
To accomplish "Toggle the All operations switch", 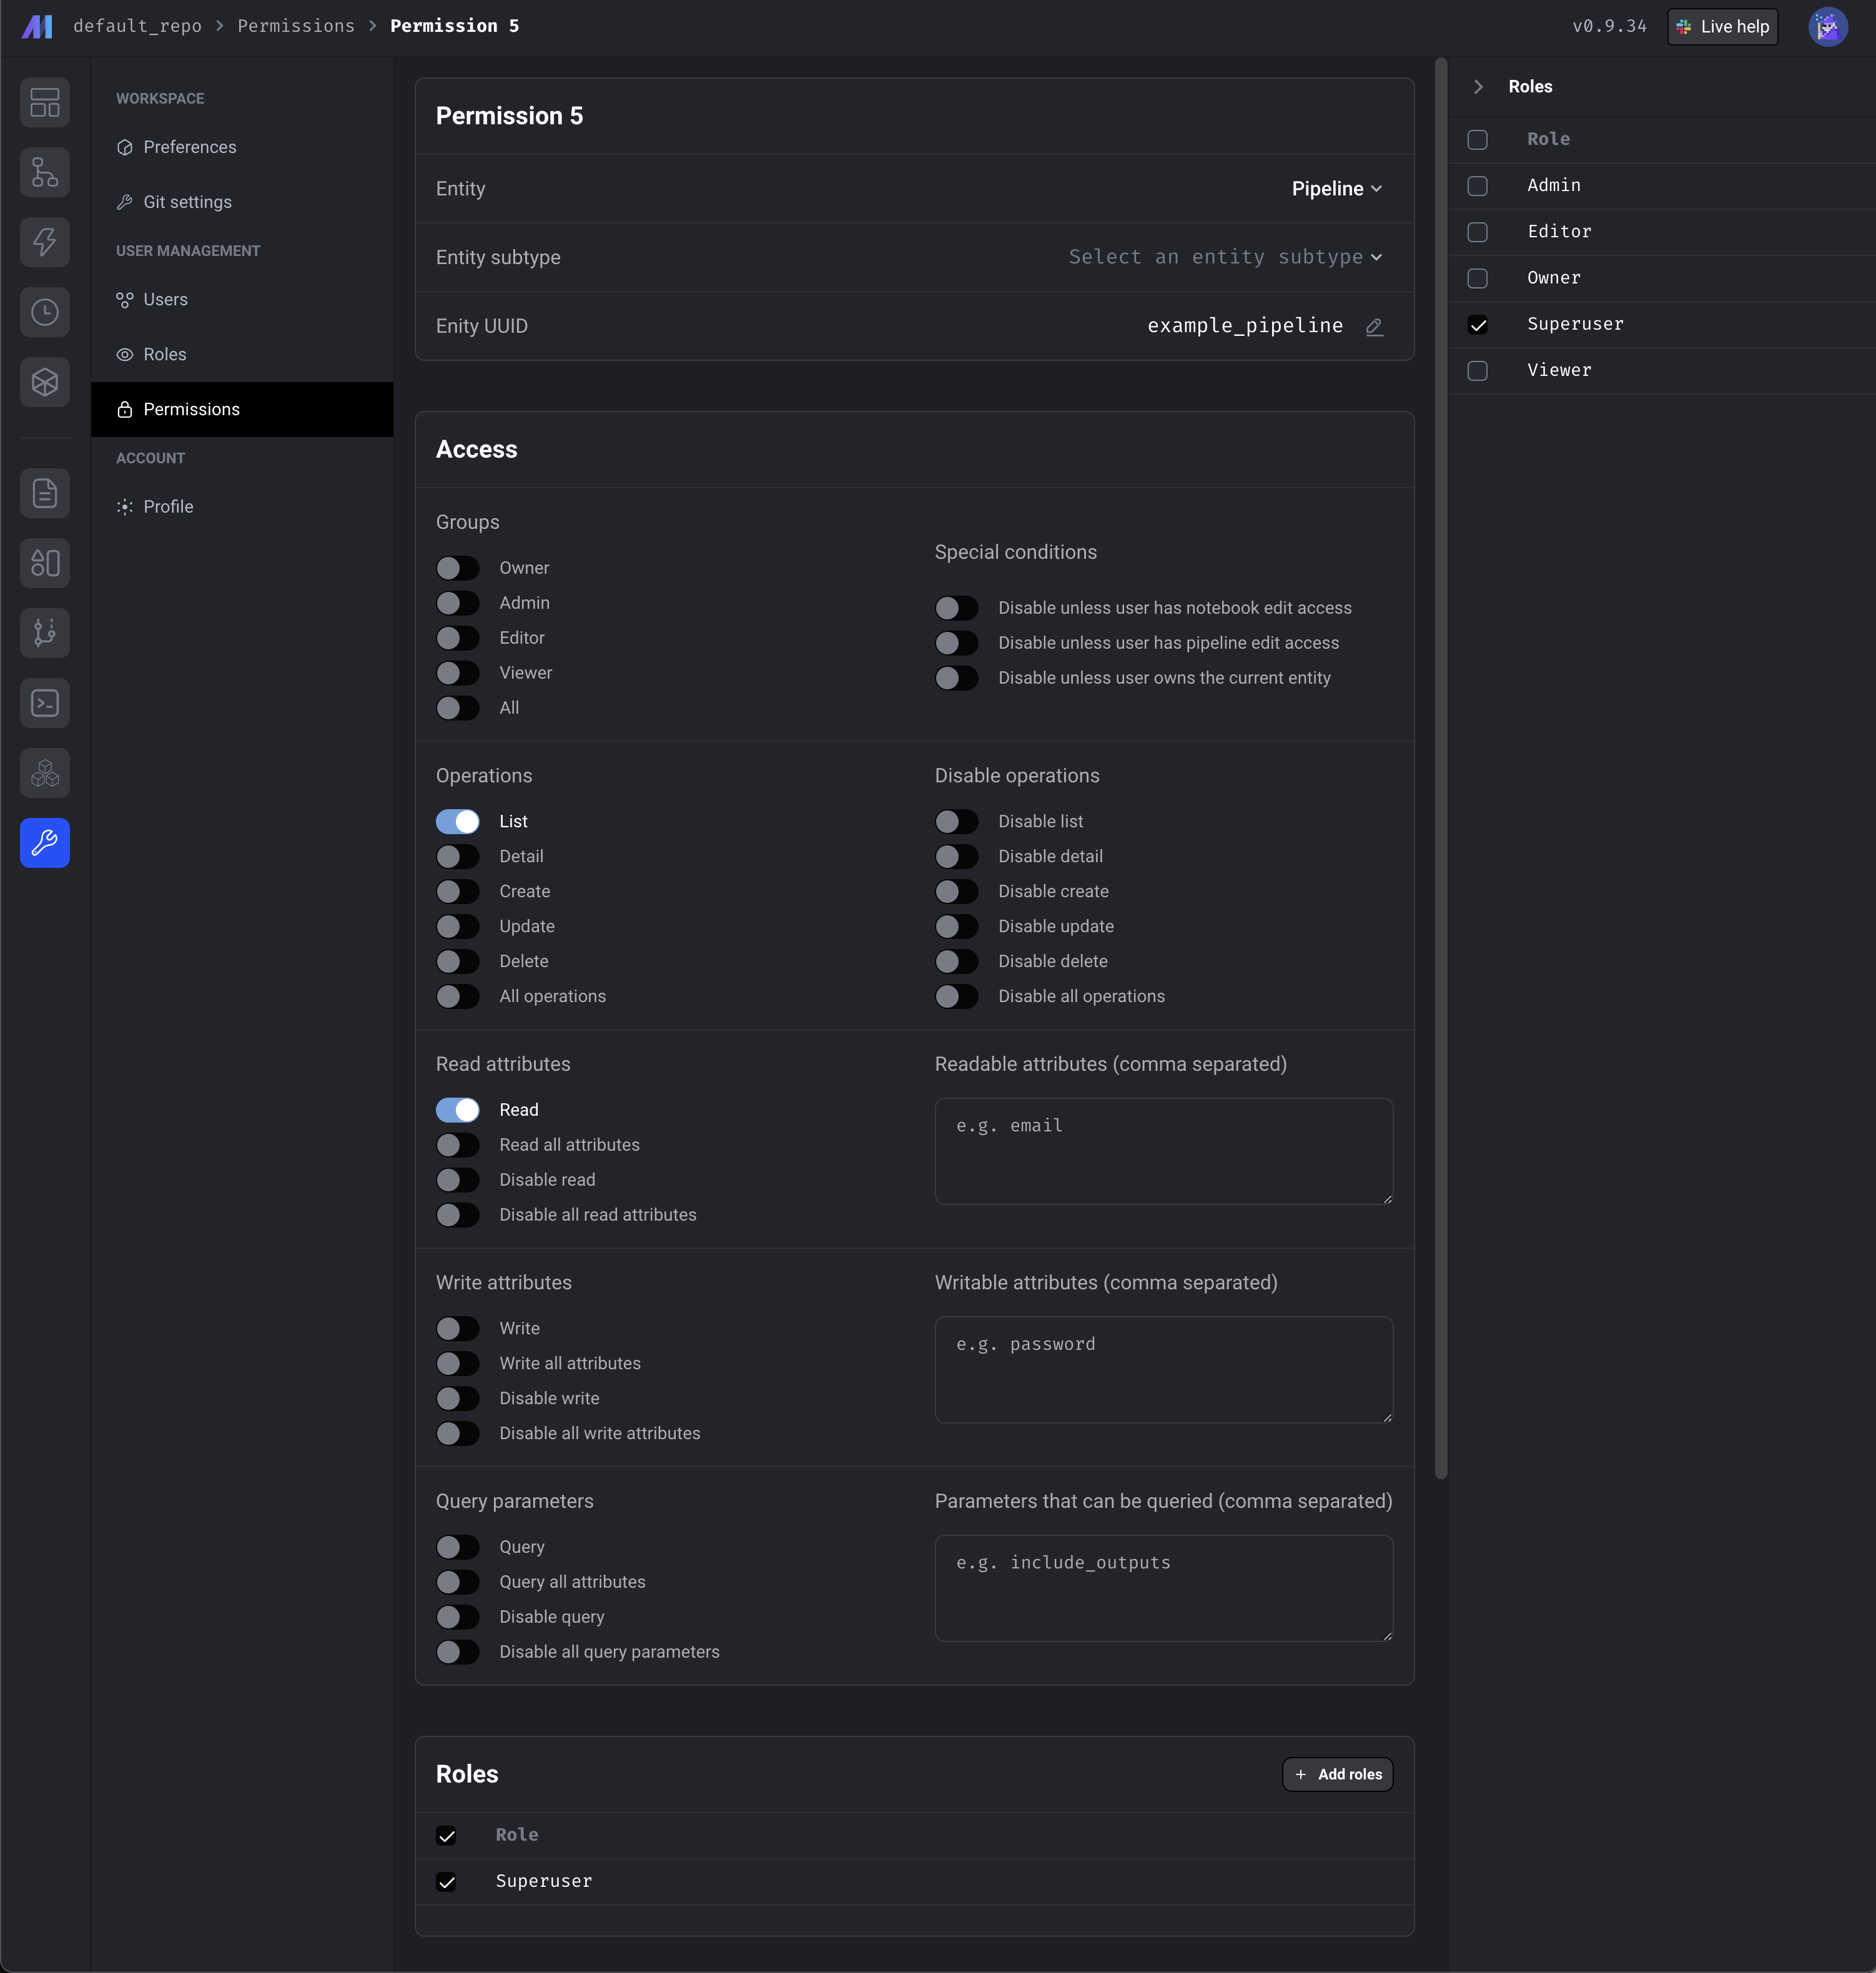I will [x=458, y=996].
